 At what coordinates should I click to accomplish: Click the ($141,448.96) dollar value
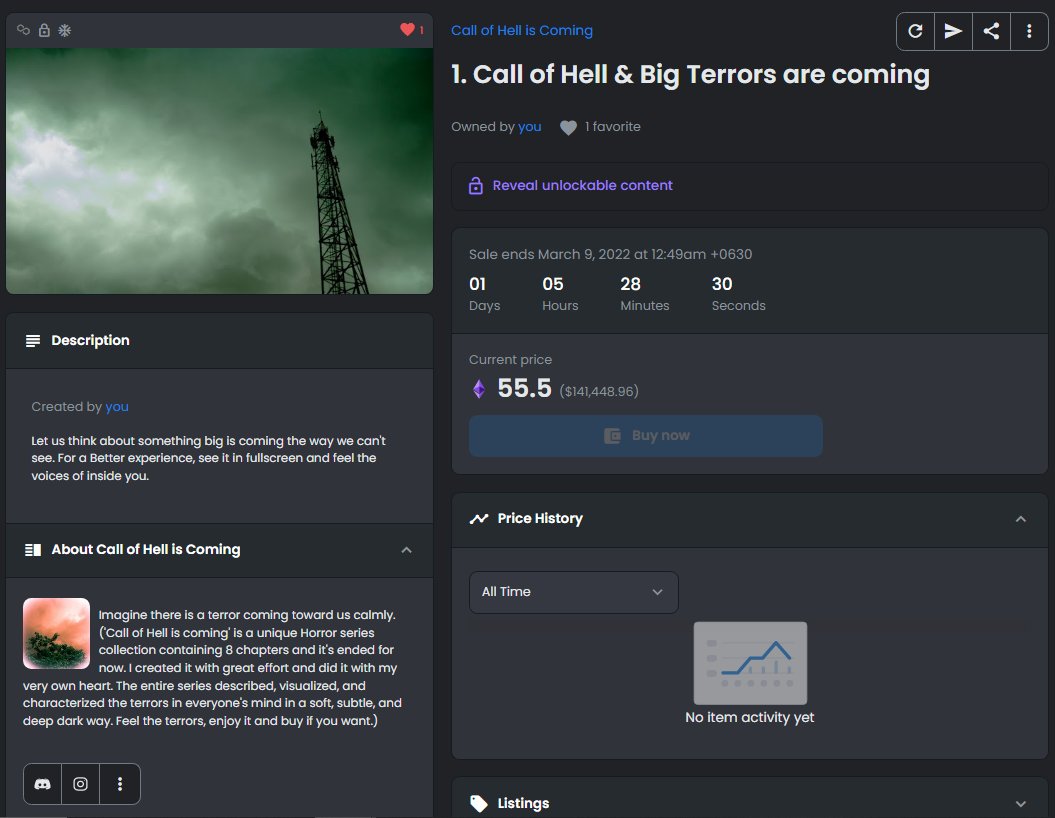(x=599, y=392)
